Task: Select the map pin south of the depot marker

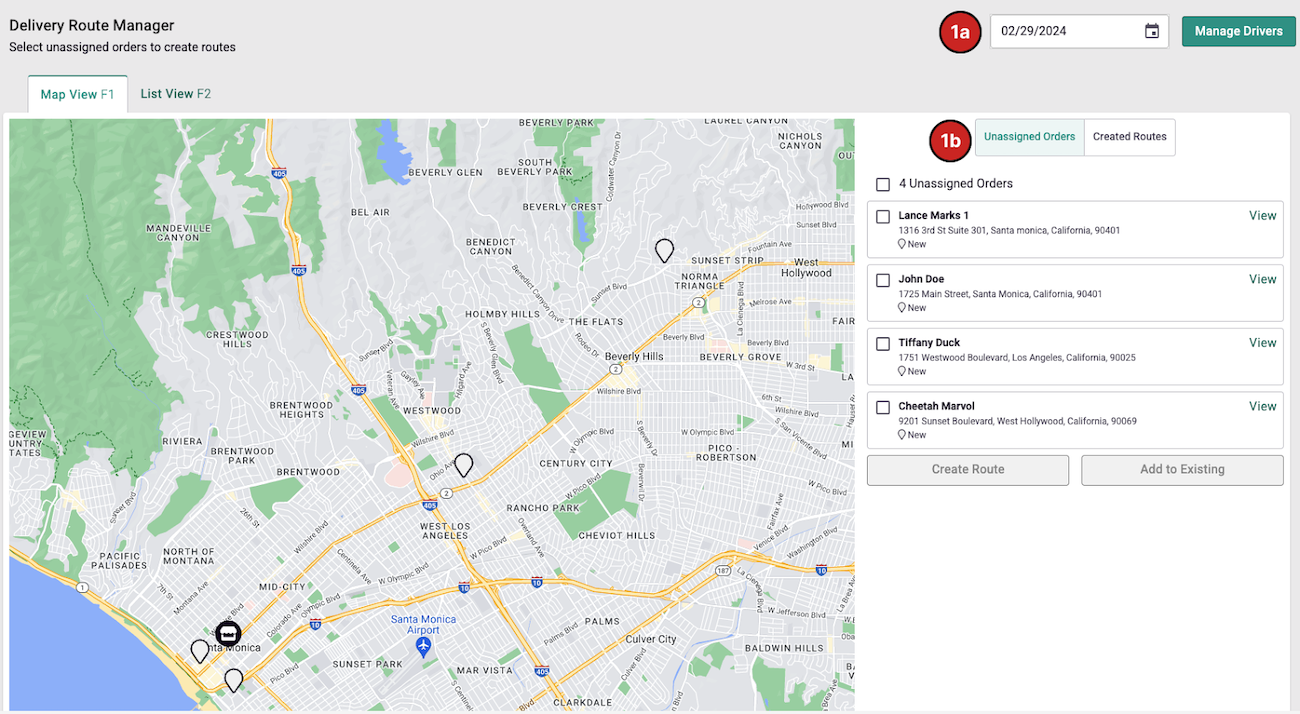Action: (233, 681)
